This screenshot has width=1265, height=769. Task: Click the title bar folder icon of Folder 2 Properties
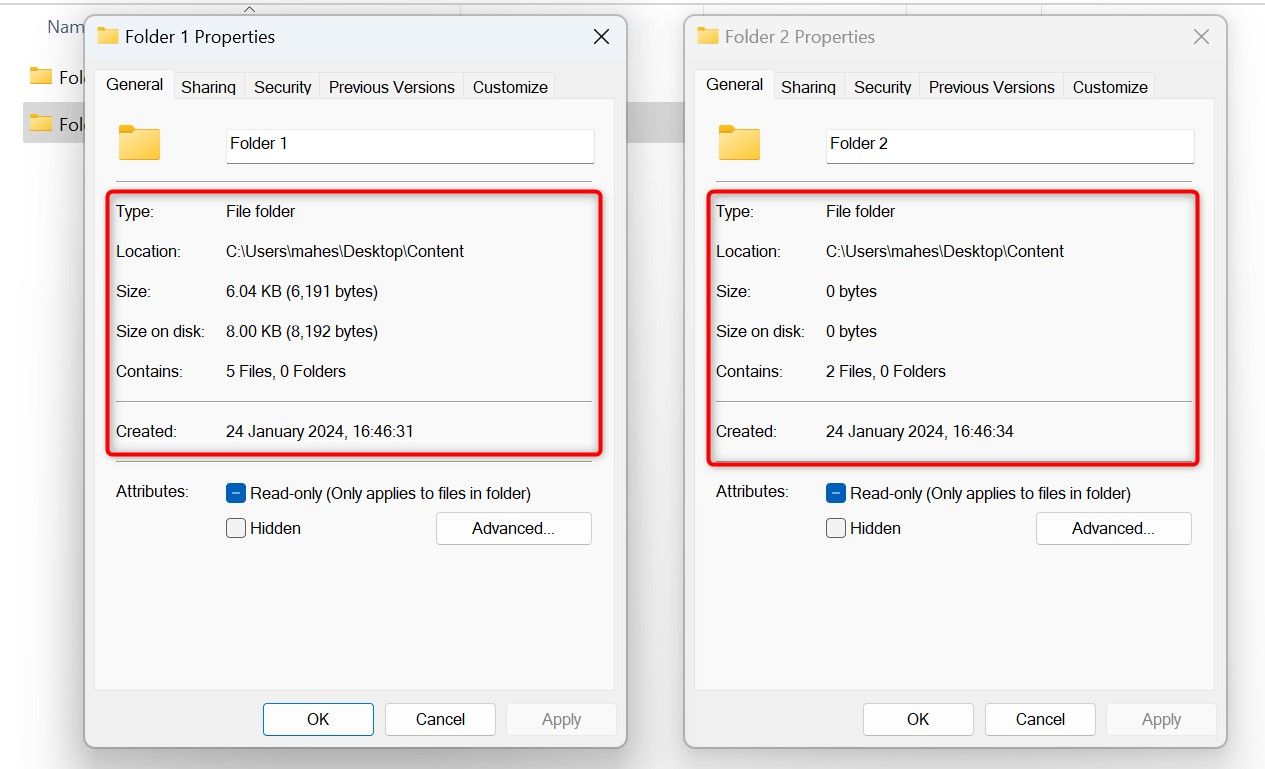[708, 36]
